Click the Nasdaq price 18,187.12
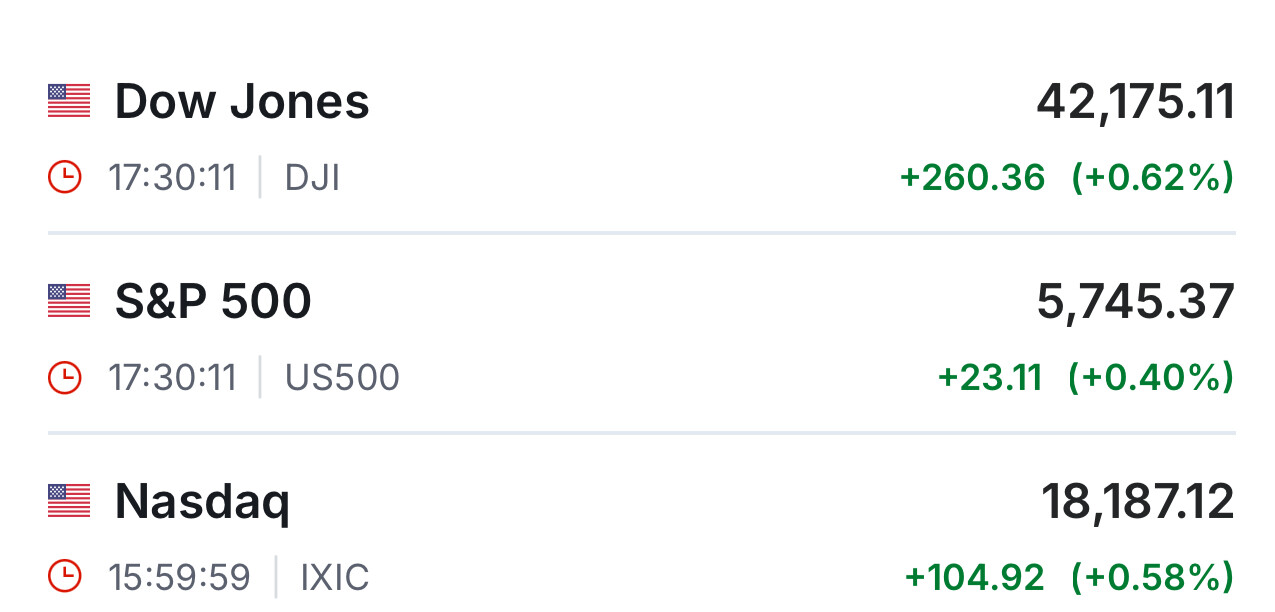The height and width of the screenshot is (612, 1275). [1138, 502]
